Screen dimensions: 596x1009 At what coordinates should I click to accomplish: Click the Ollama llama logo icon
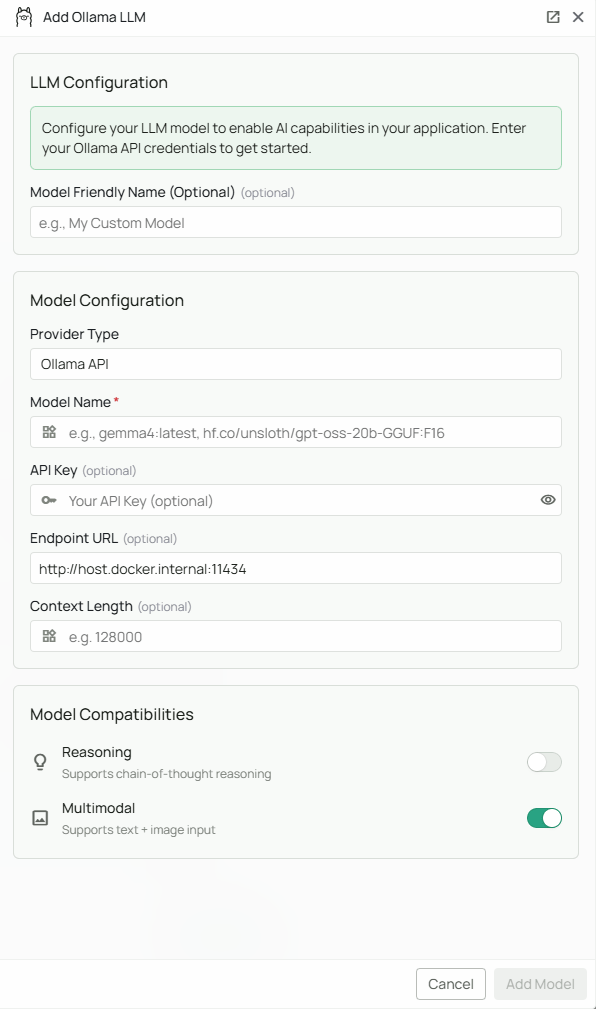[24, 17]
